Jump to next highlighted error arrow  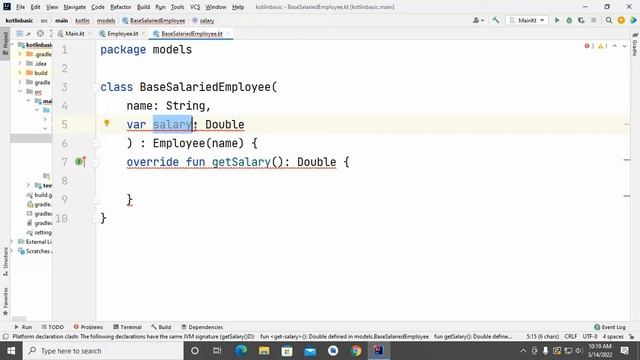tap(624, 46)
